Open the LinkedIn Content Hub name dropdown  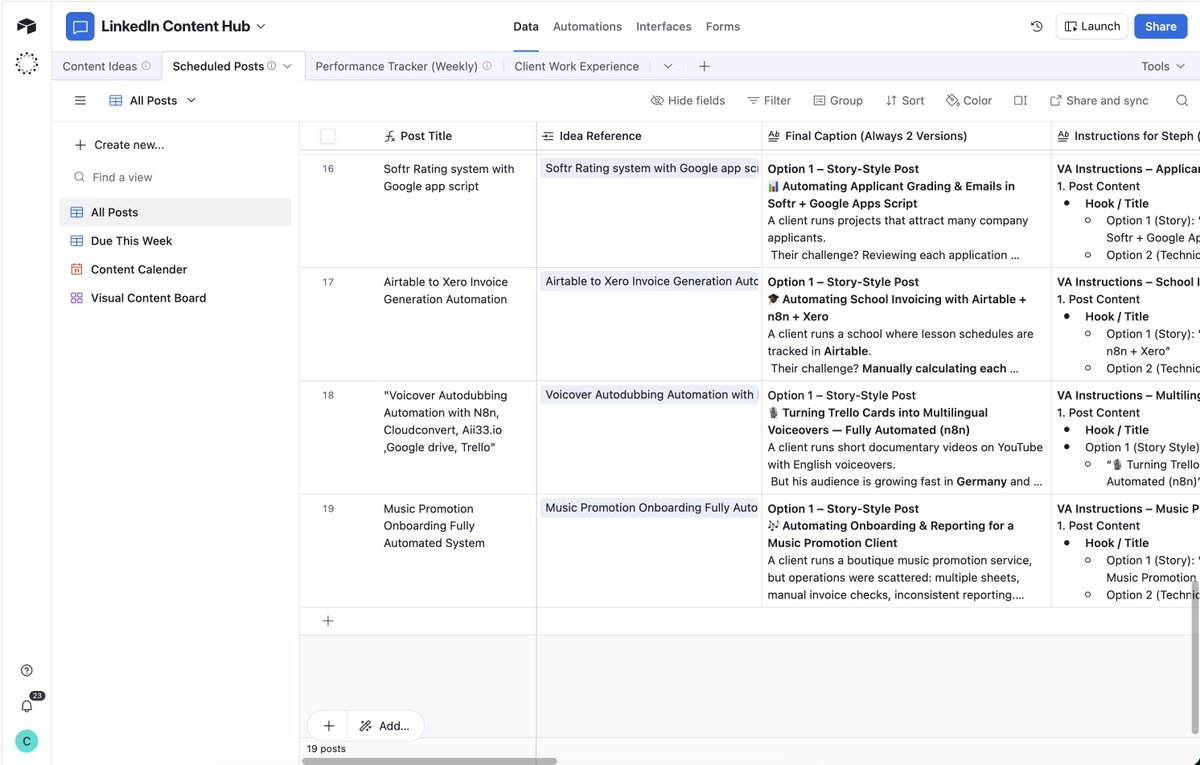pyautogui.click(x=262, y=26)
